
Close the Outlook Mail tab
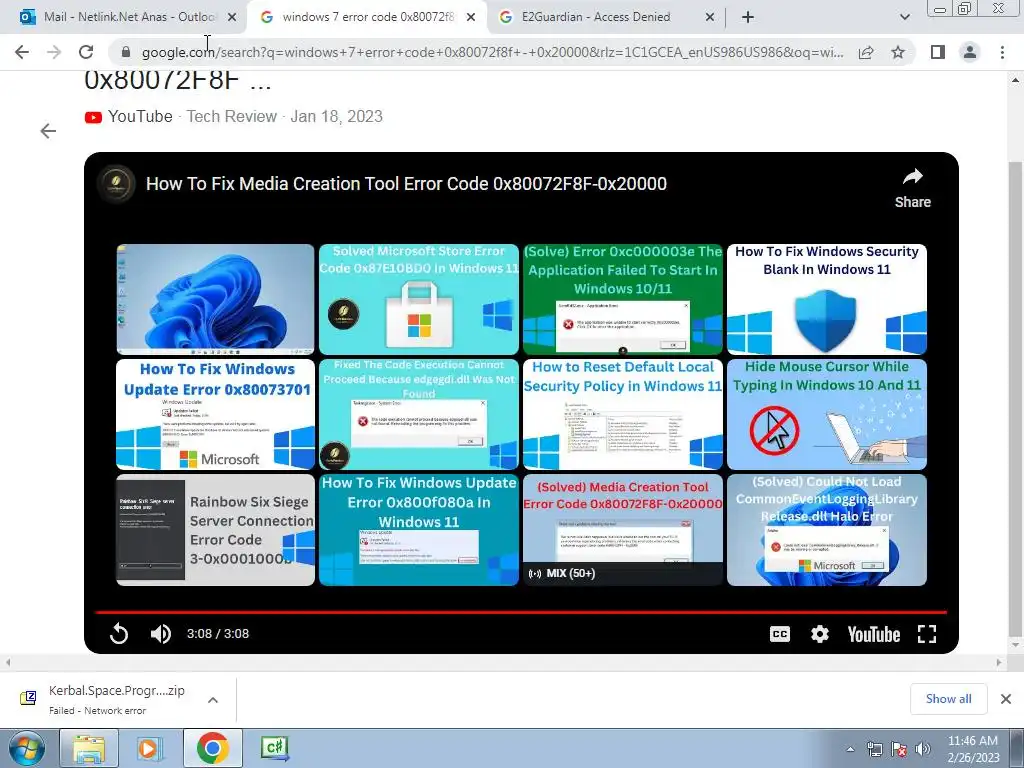pos(232,18)
